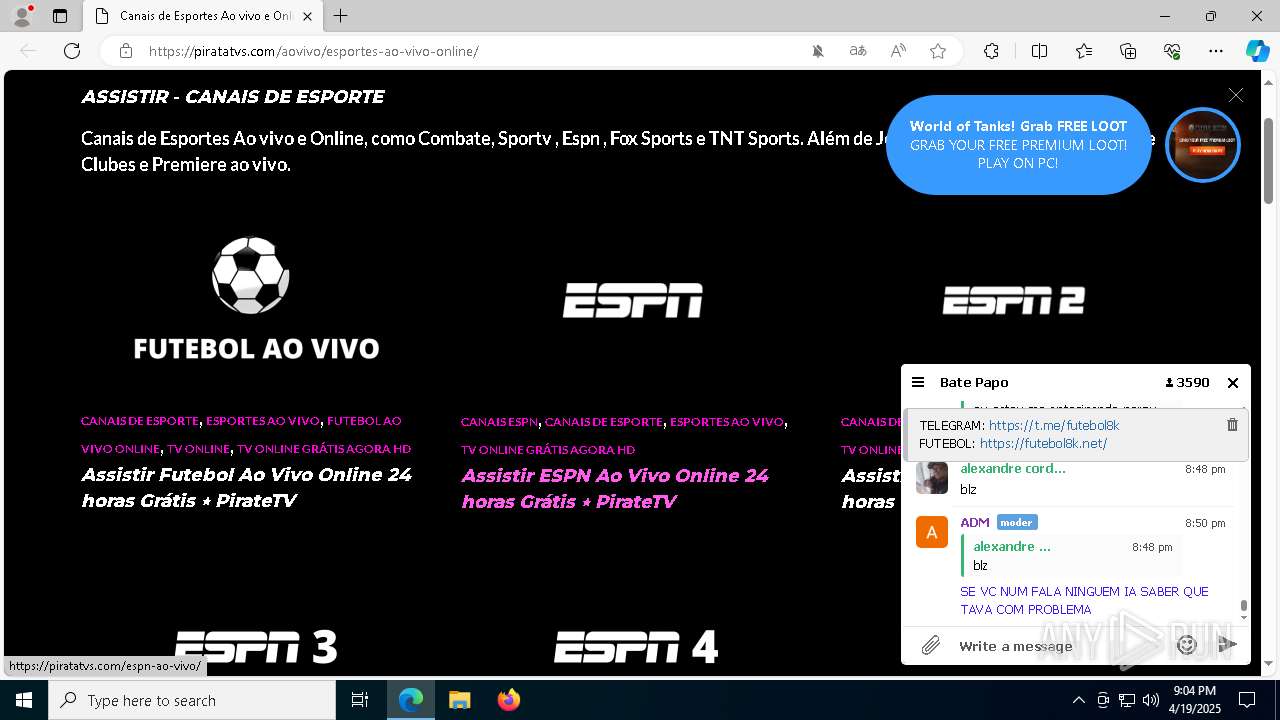Click the chat scrollbar thumb
Image resolution: width=1280 pixels, height=720 pixels.
(1244, 606)
